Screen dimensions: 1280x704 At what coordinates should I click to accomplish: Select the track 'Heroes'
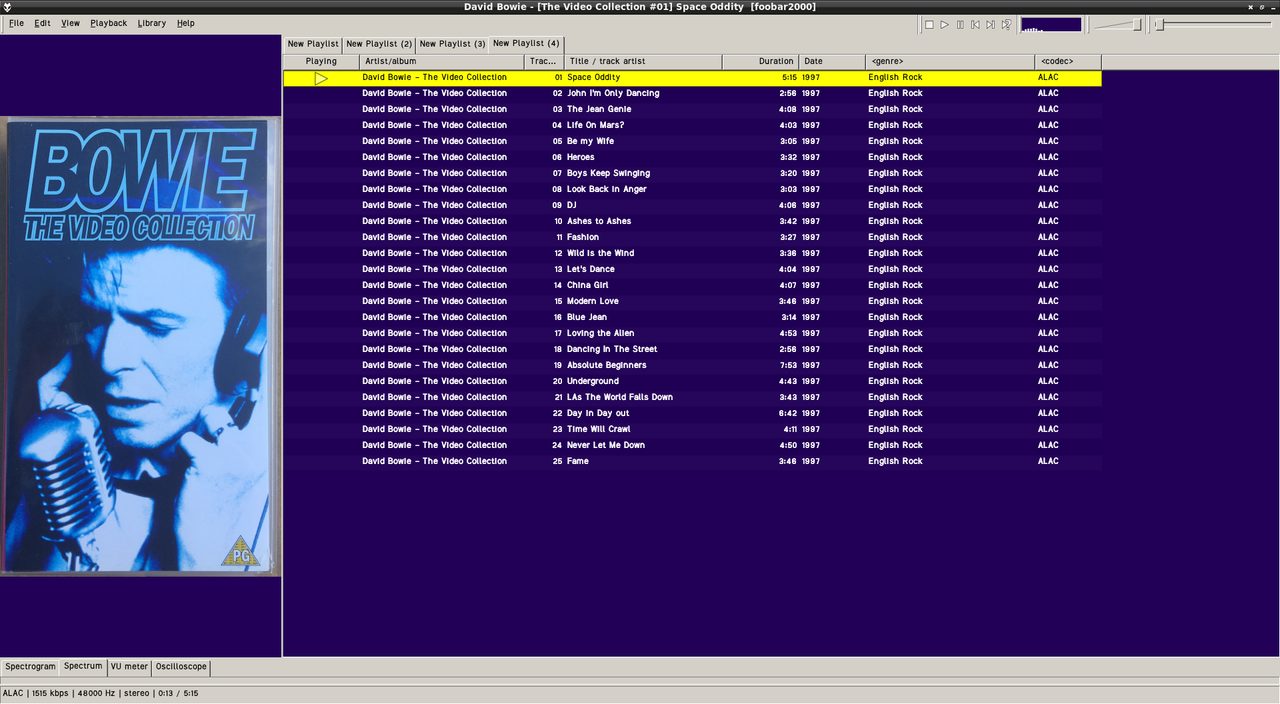[x=692, y=157]
